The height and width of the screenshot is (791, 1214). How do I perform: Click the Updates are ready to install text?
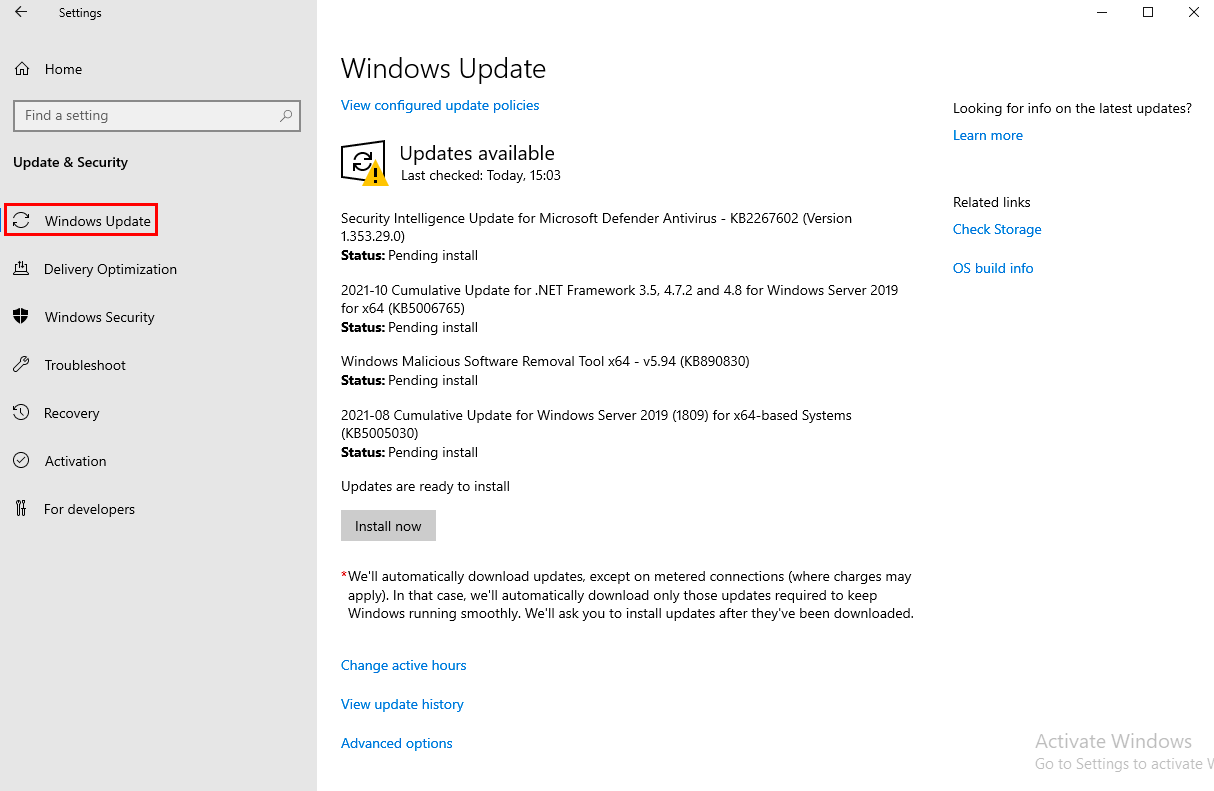tap(425, 486)
